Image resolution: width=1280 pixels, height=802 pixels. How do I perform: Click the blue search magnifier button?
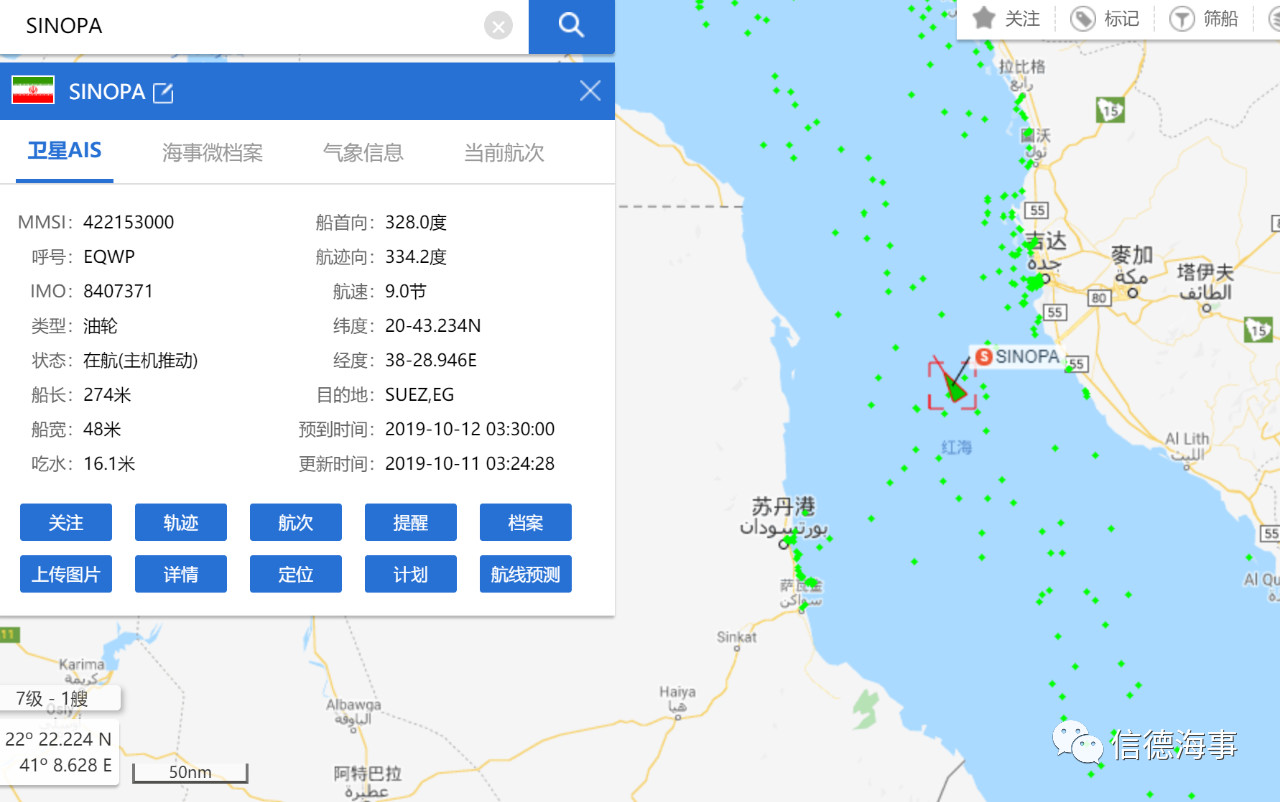click(x=571, y=26)
